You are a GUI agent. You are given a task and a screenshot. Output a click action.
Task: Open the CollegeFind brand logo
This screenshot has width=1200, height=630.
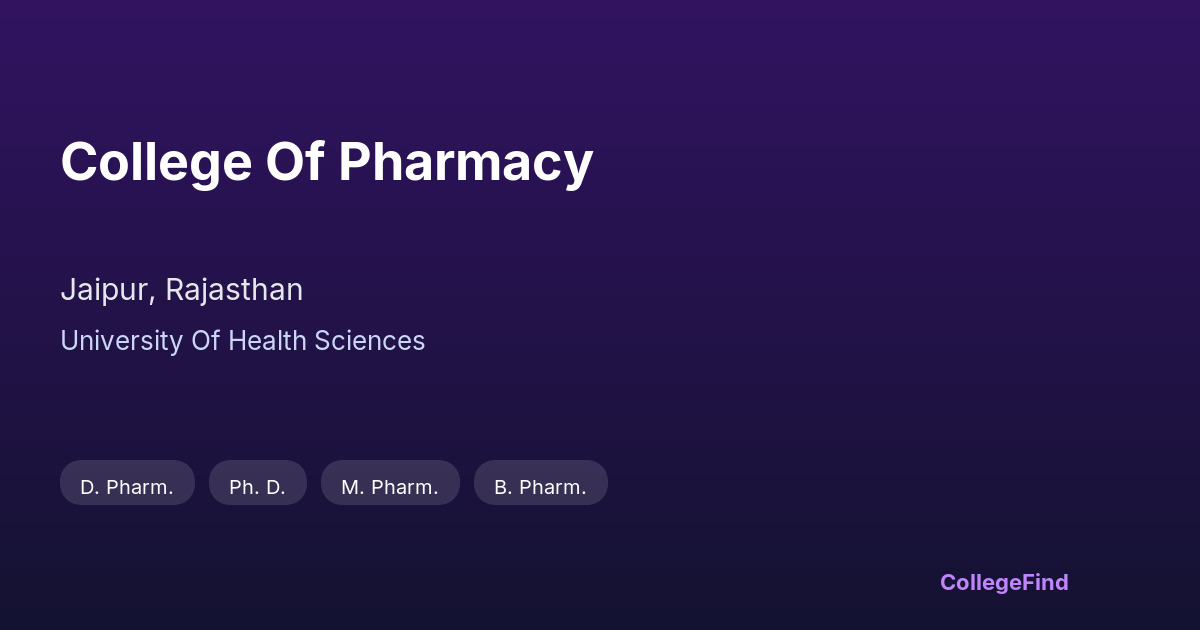coord(1003,582)
